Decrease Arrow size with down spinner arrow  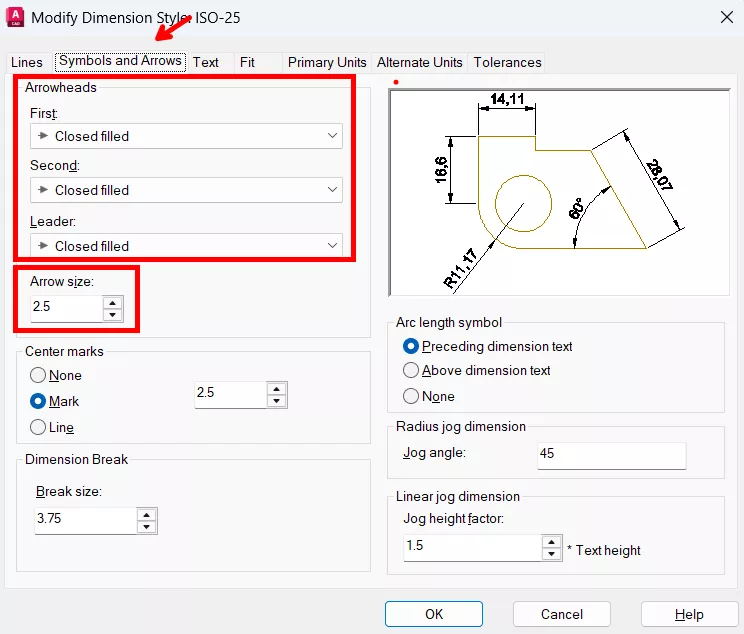(x=113, y=314)
